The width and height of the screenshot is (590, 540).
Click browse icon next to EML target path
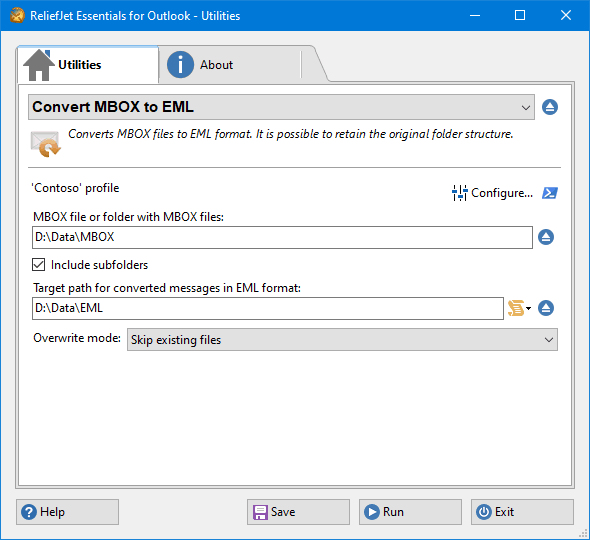click(x=546, y=308)
